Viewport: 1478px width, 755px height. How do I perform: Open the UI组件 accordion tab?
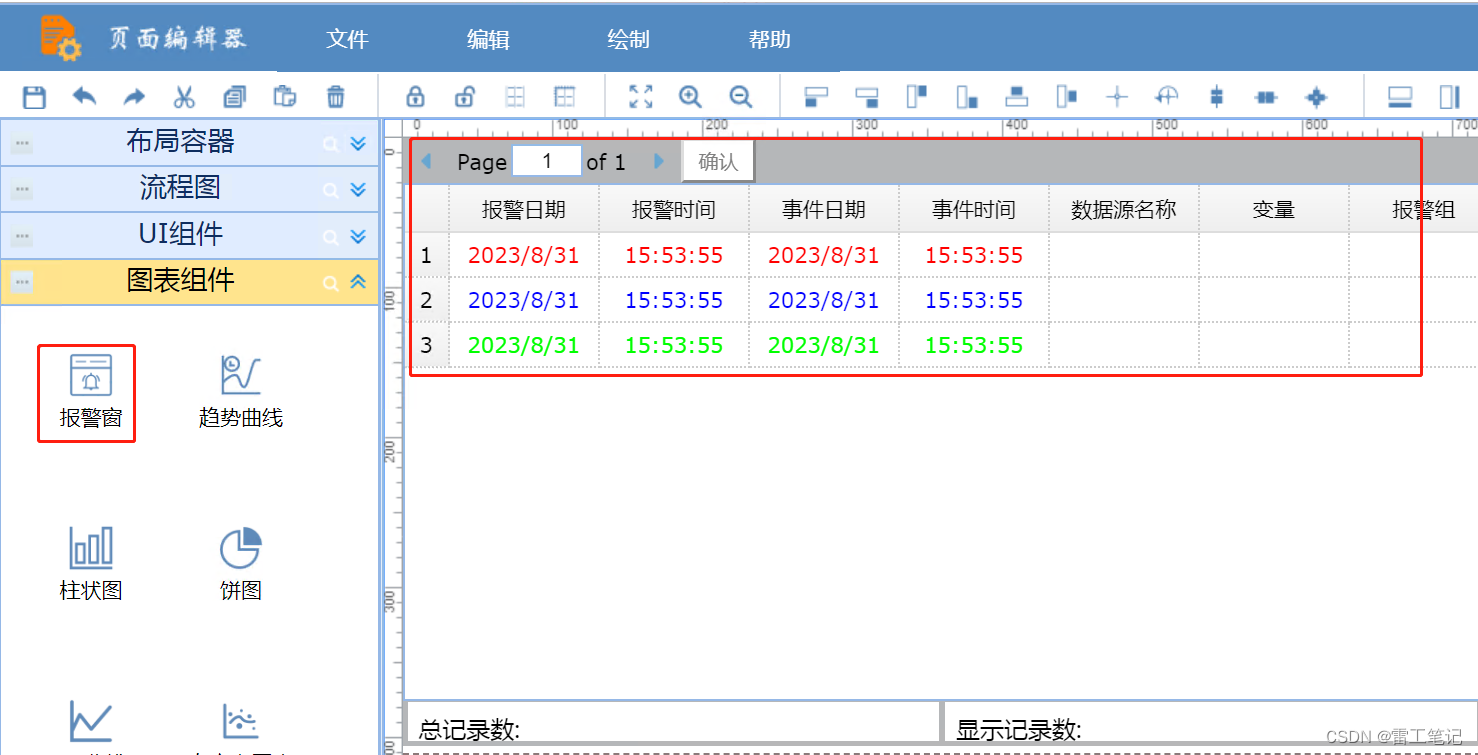click(x=189, y=235)
